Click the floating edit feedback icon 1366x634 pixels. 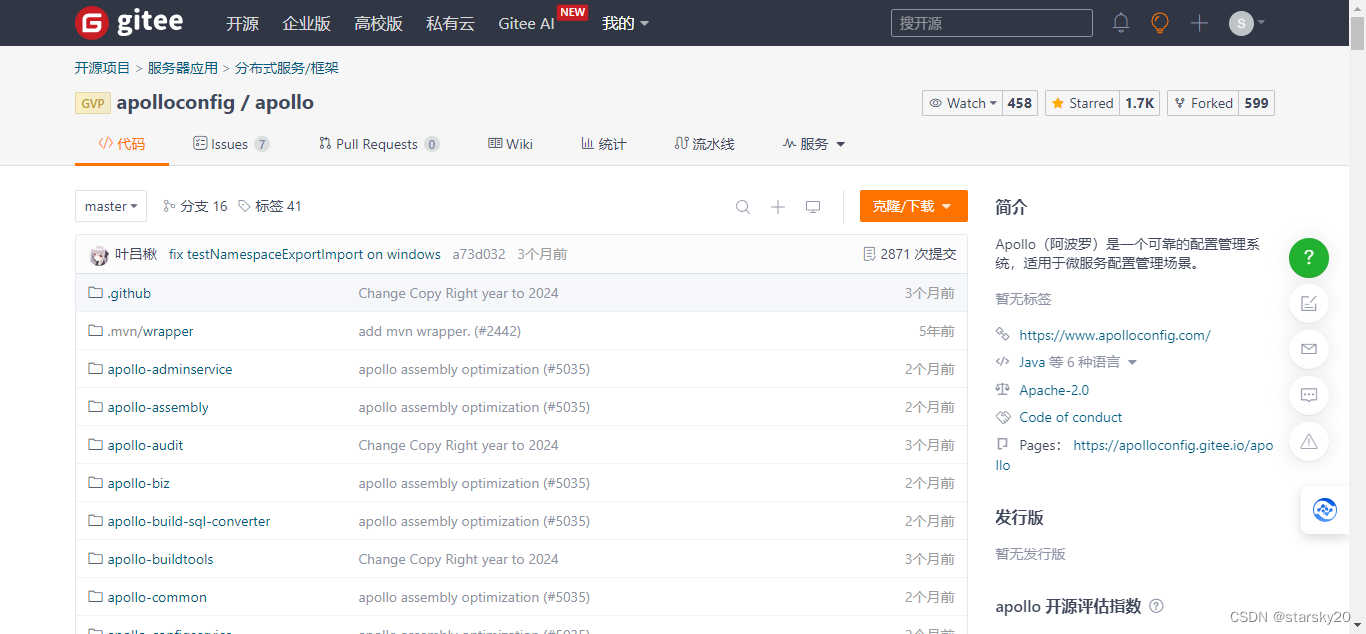[x=1309, y=303]
